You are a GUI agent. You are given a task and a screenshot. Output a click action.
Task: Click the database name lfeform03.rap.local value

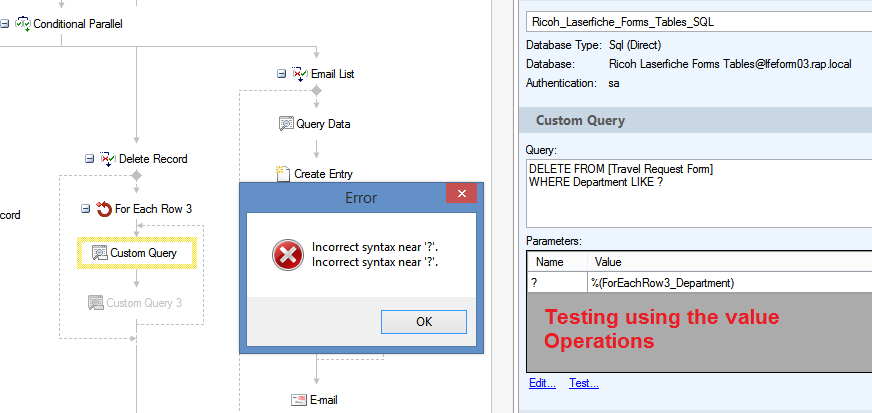pos(730,64)
